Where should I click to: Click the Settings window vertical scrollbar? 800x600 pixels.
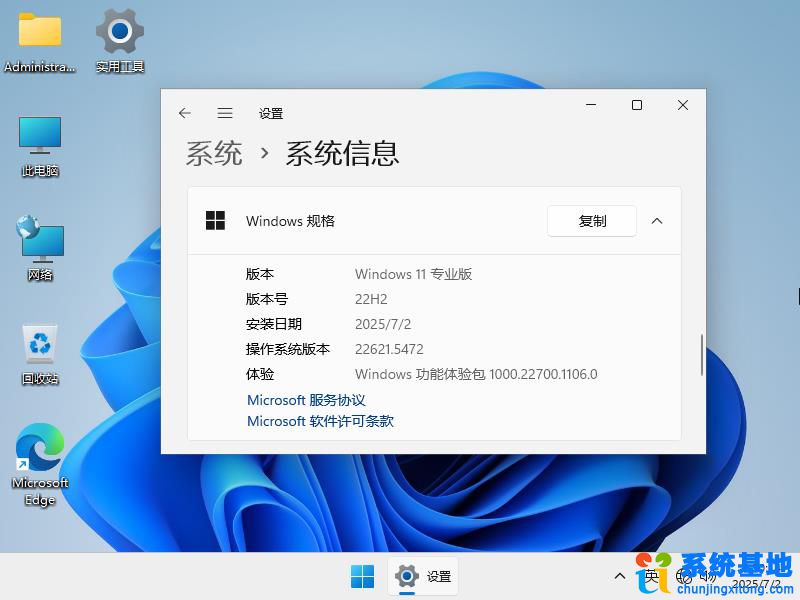pos(702,355)
